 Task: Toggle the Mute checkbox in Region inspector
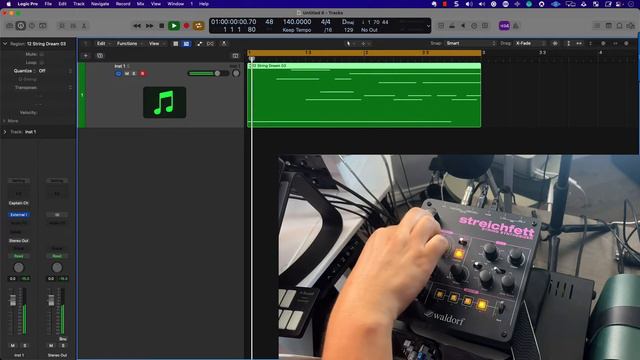(x=42, y=54)
